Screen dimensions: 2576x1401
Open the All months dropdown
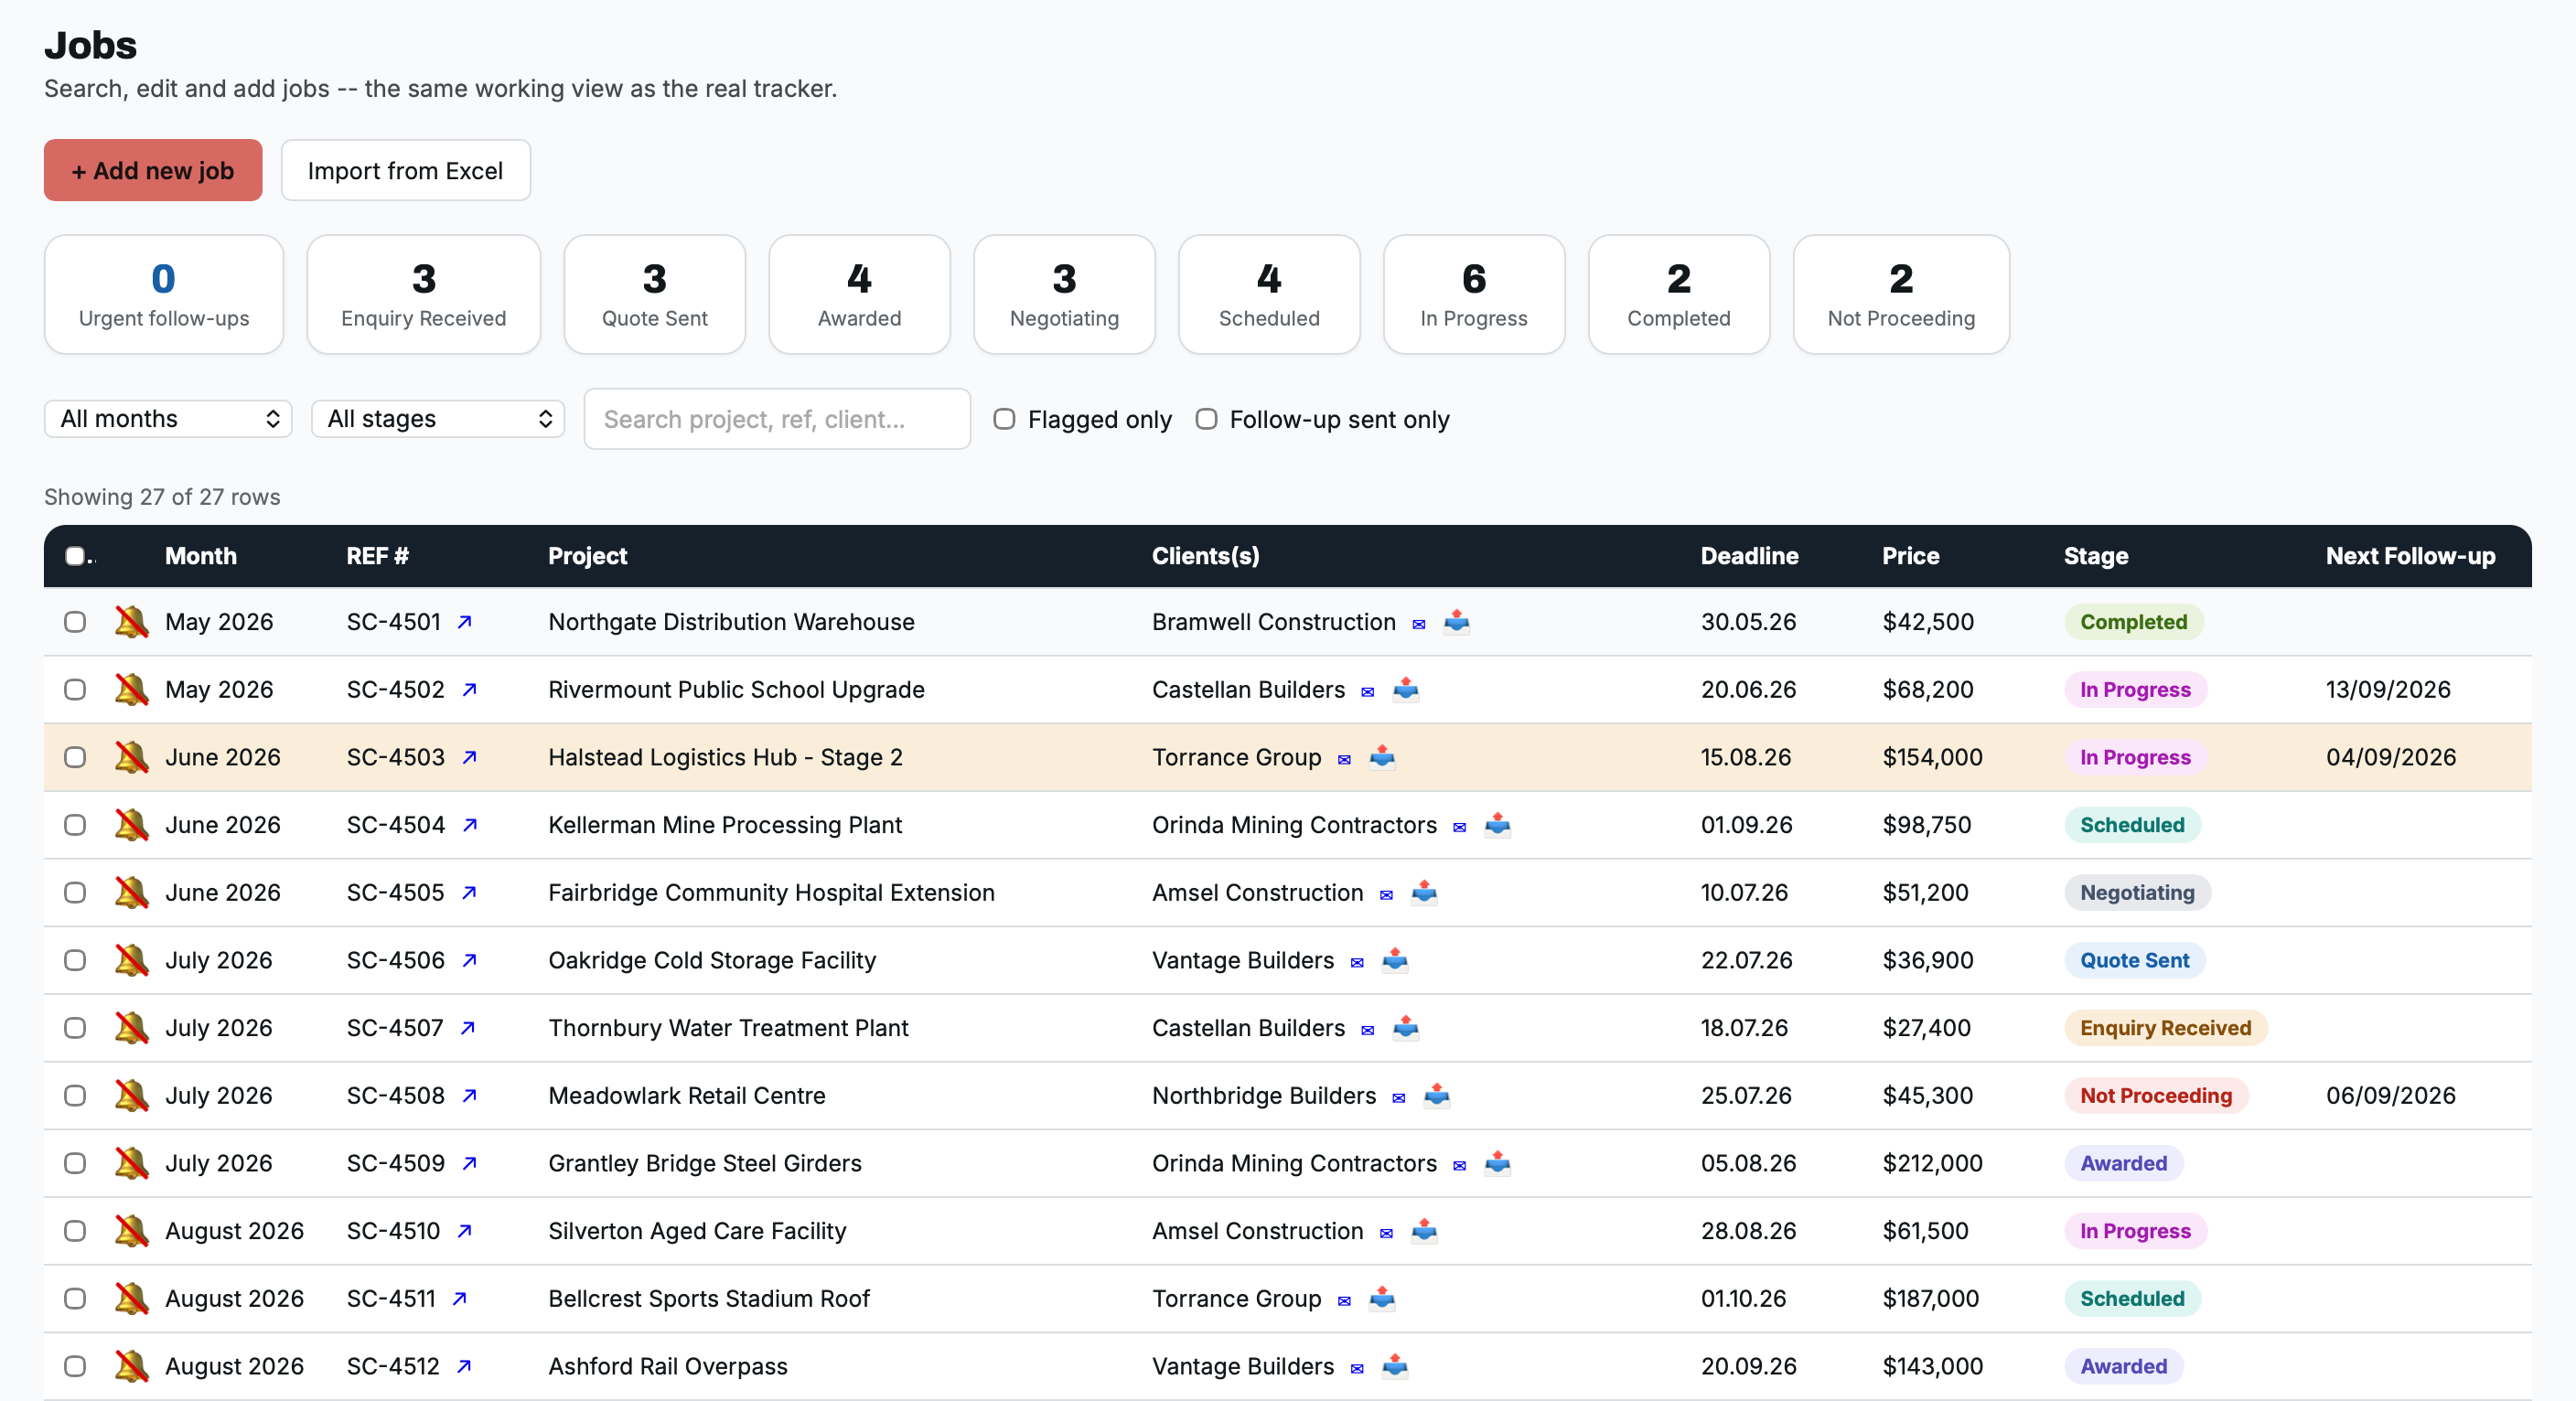168,419
